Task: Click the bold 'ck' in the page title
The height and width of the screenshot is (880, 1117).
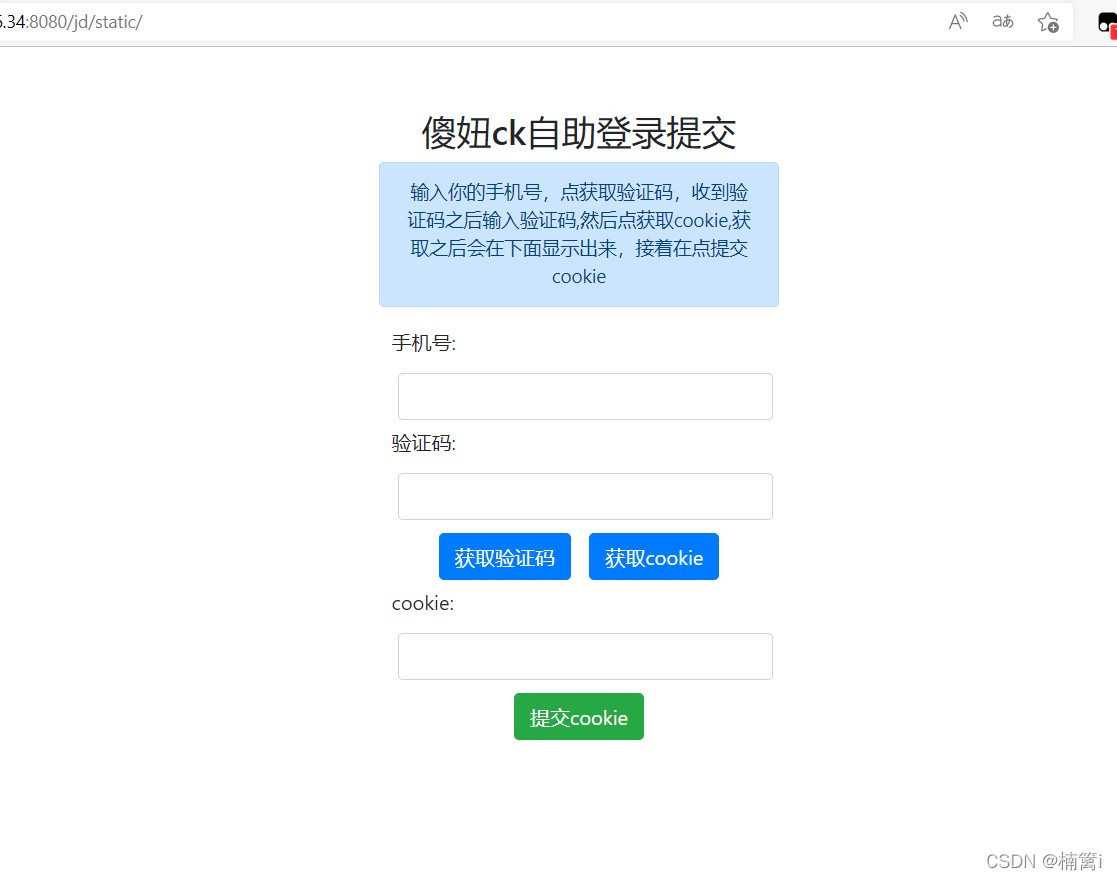Action: [x=508, y=133]
